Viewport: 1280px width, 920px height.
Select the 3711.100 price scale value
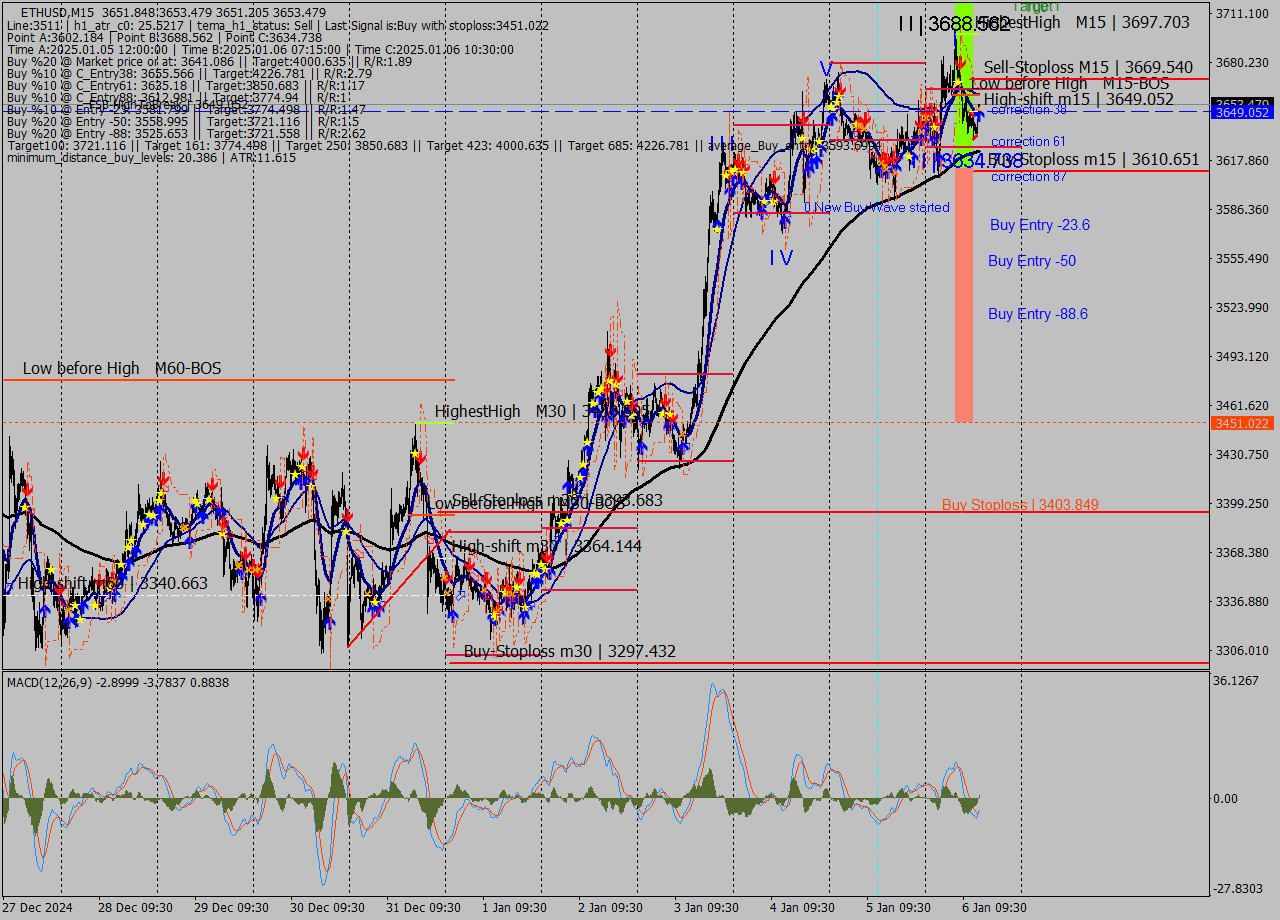1242,13
